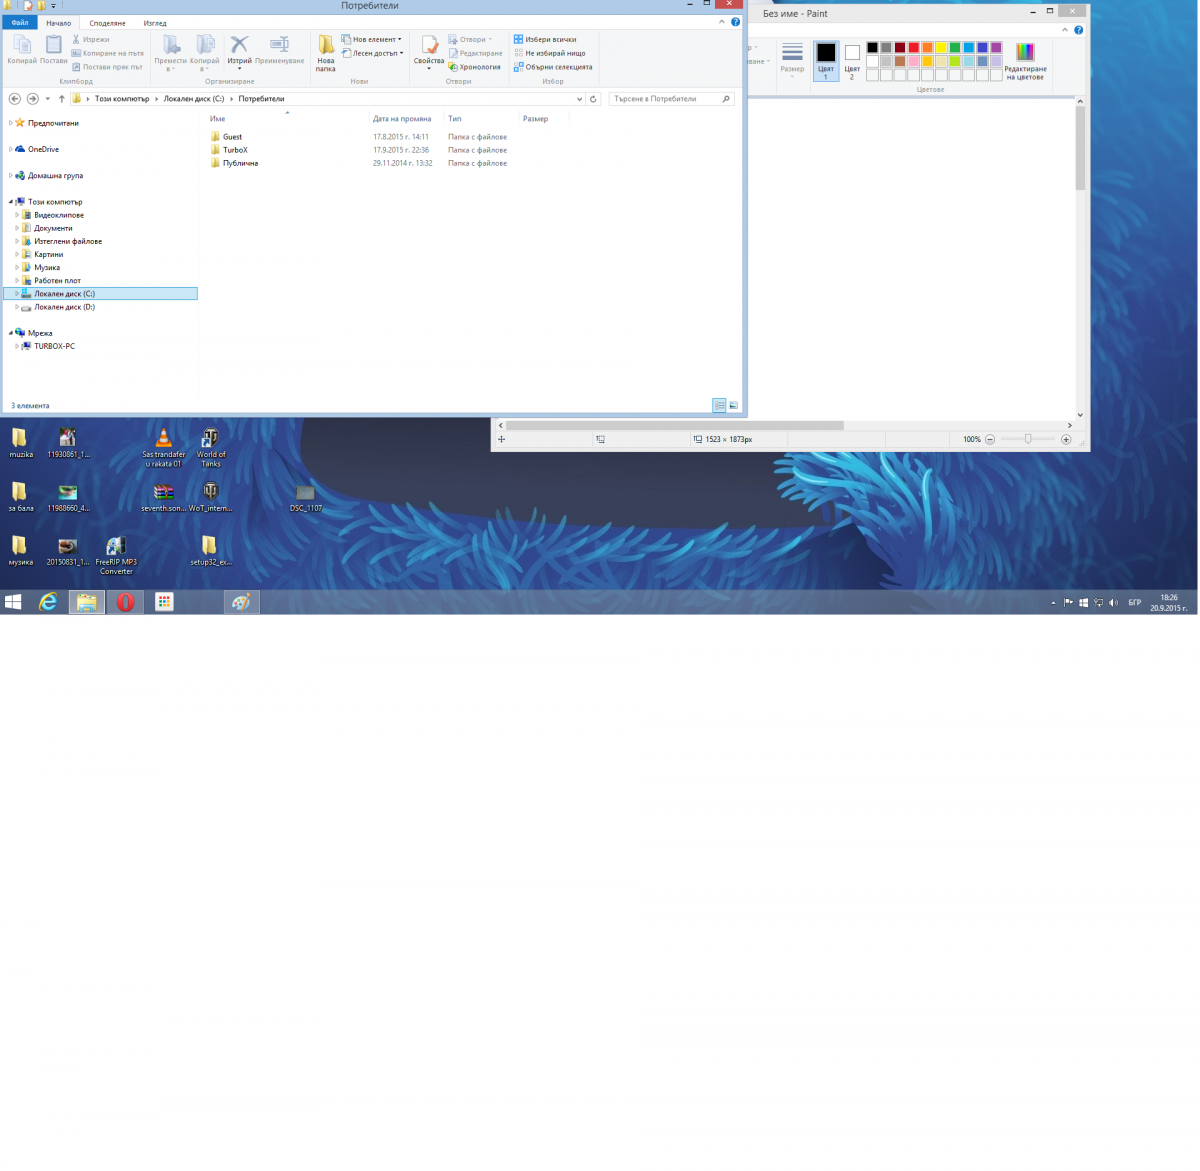Launch VLC shortcut Sas trandafer on desktop
This screenshot has height=1171, width=1200.
coord(163,447)
